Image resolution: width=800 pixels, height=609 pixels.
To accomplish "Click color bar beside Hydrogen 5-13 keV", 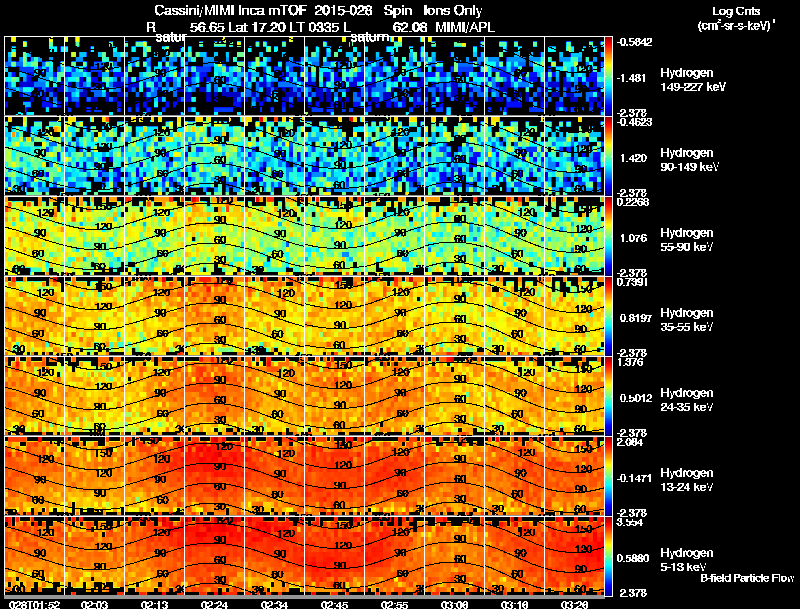I will coord(608,556).
